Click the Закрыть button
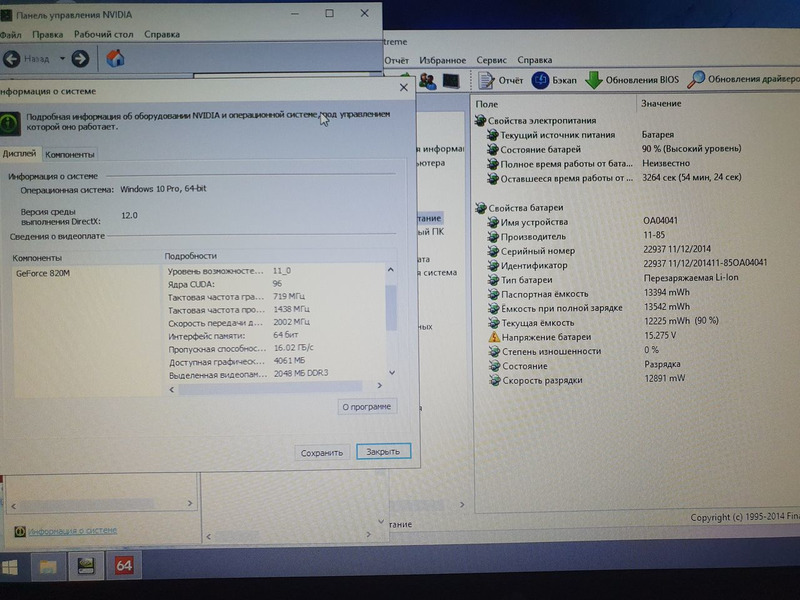800x600 pixels. click(383, 452)
